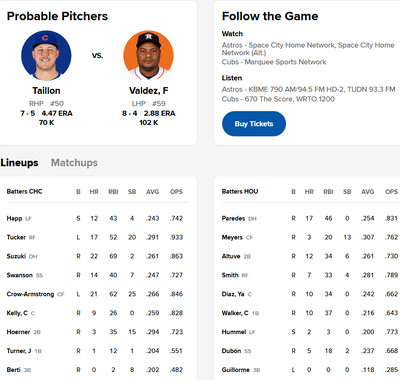Open Hoerner's player profile
The height and width of the screenshot is (380, 400).
18,332
